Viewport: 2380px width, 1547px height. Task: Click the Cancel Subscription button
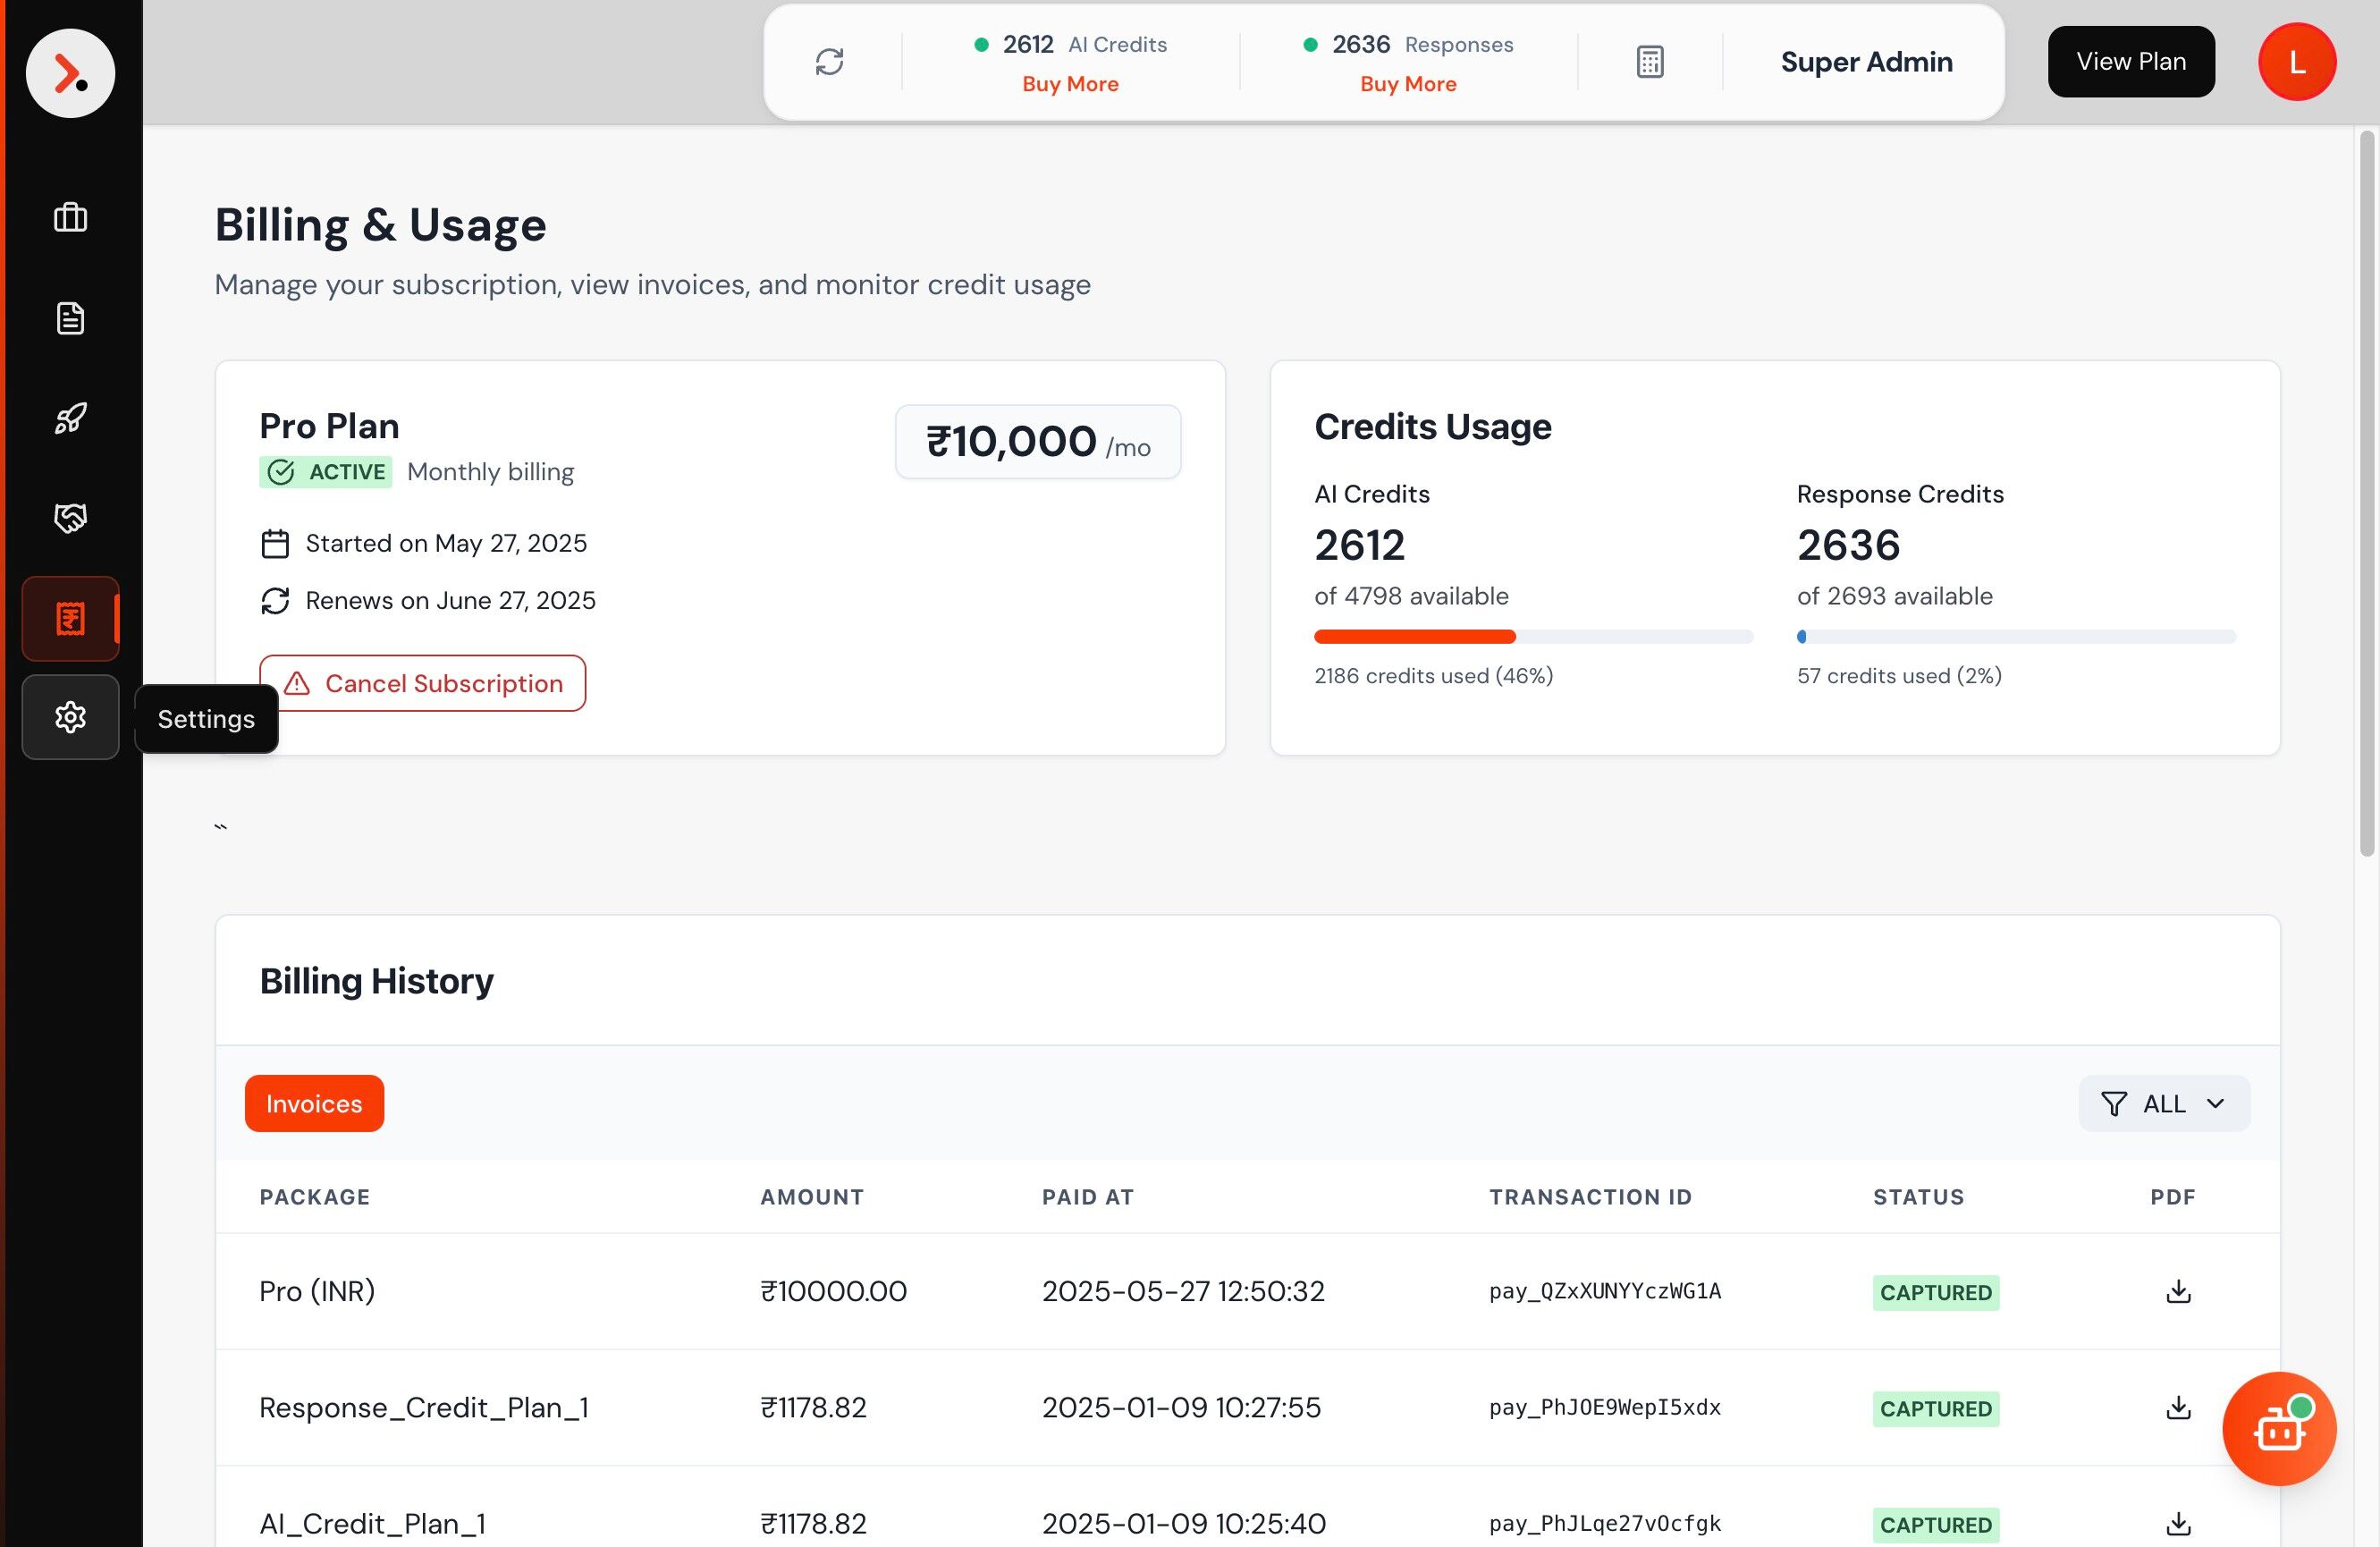(x=422, y=684)
